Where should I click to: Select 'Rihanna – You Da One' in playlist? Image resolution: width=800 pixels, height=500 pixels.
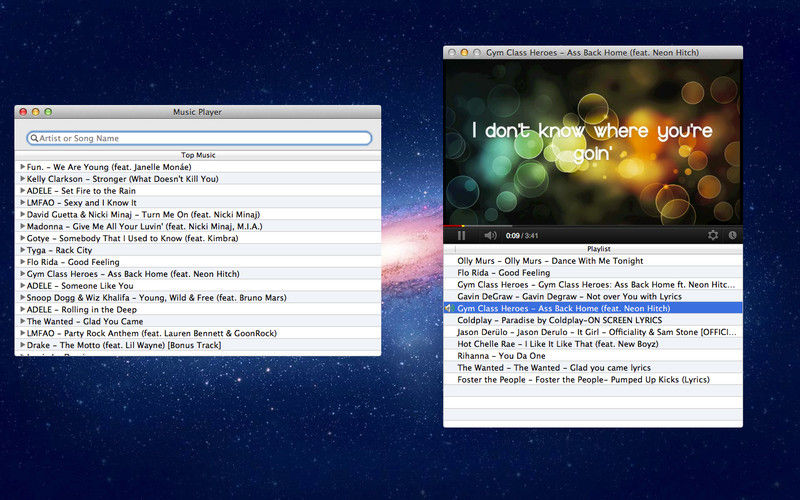(x=593, y=356)
